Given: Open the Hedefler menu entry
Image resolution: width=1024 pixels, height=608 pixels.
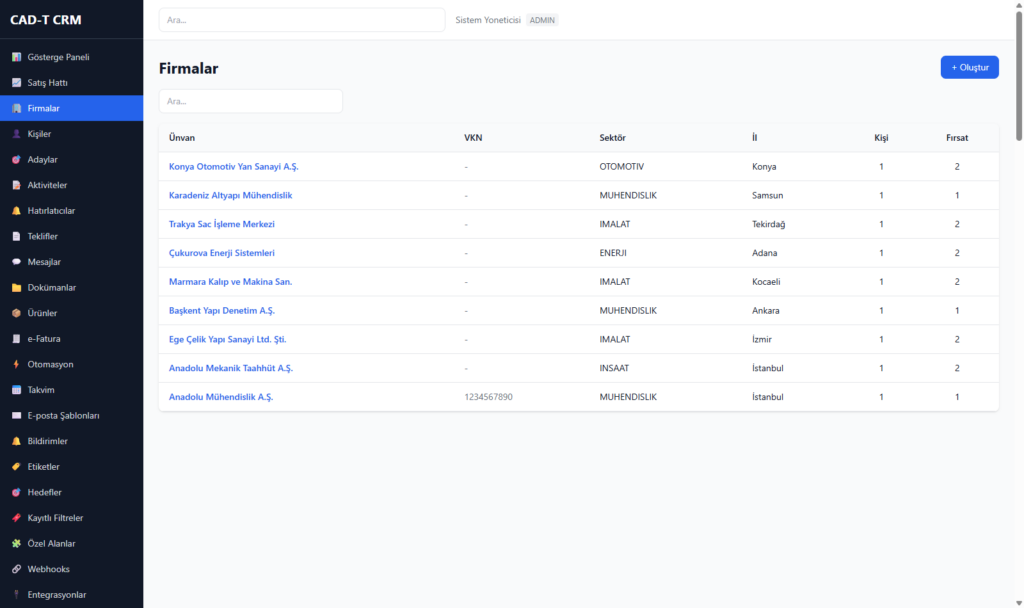Looking at the screenshot, I should (x=71, y=492).
